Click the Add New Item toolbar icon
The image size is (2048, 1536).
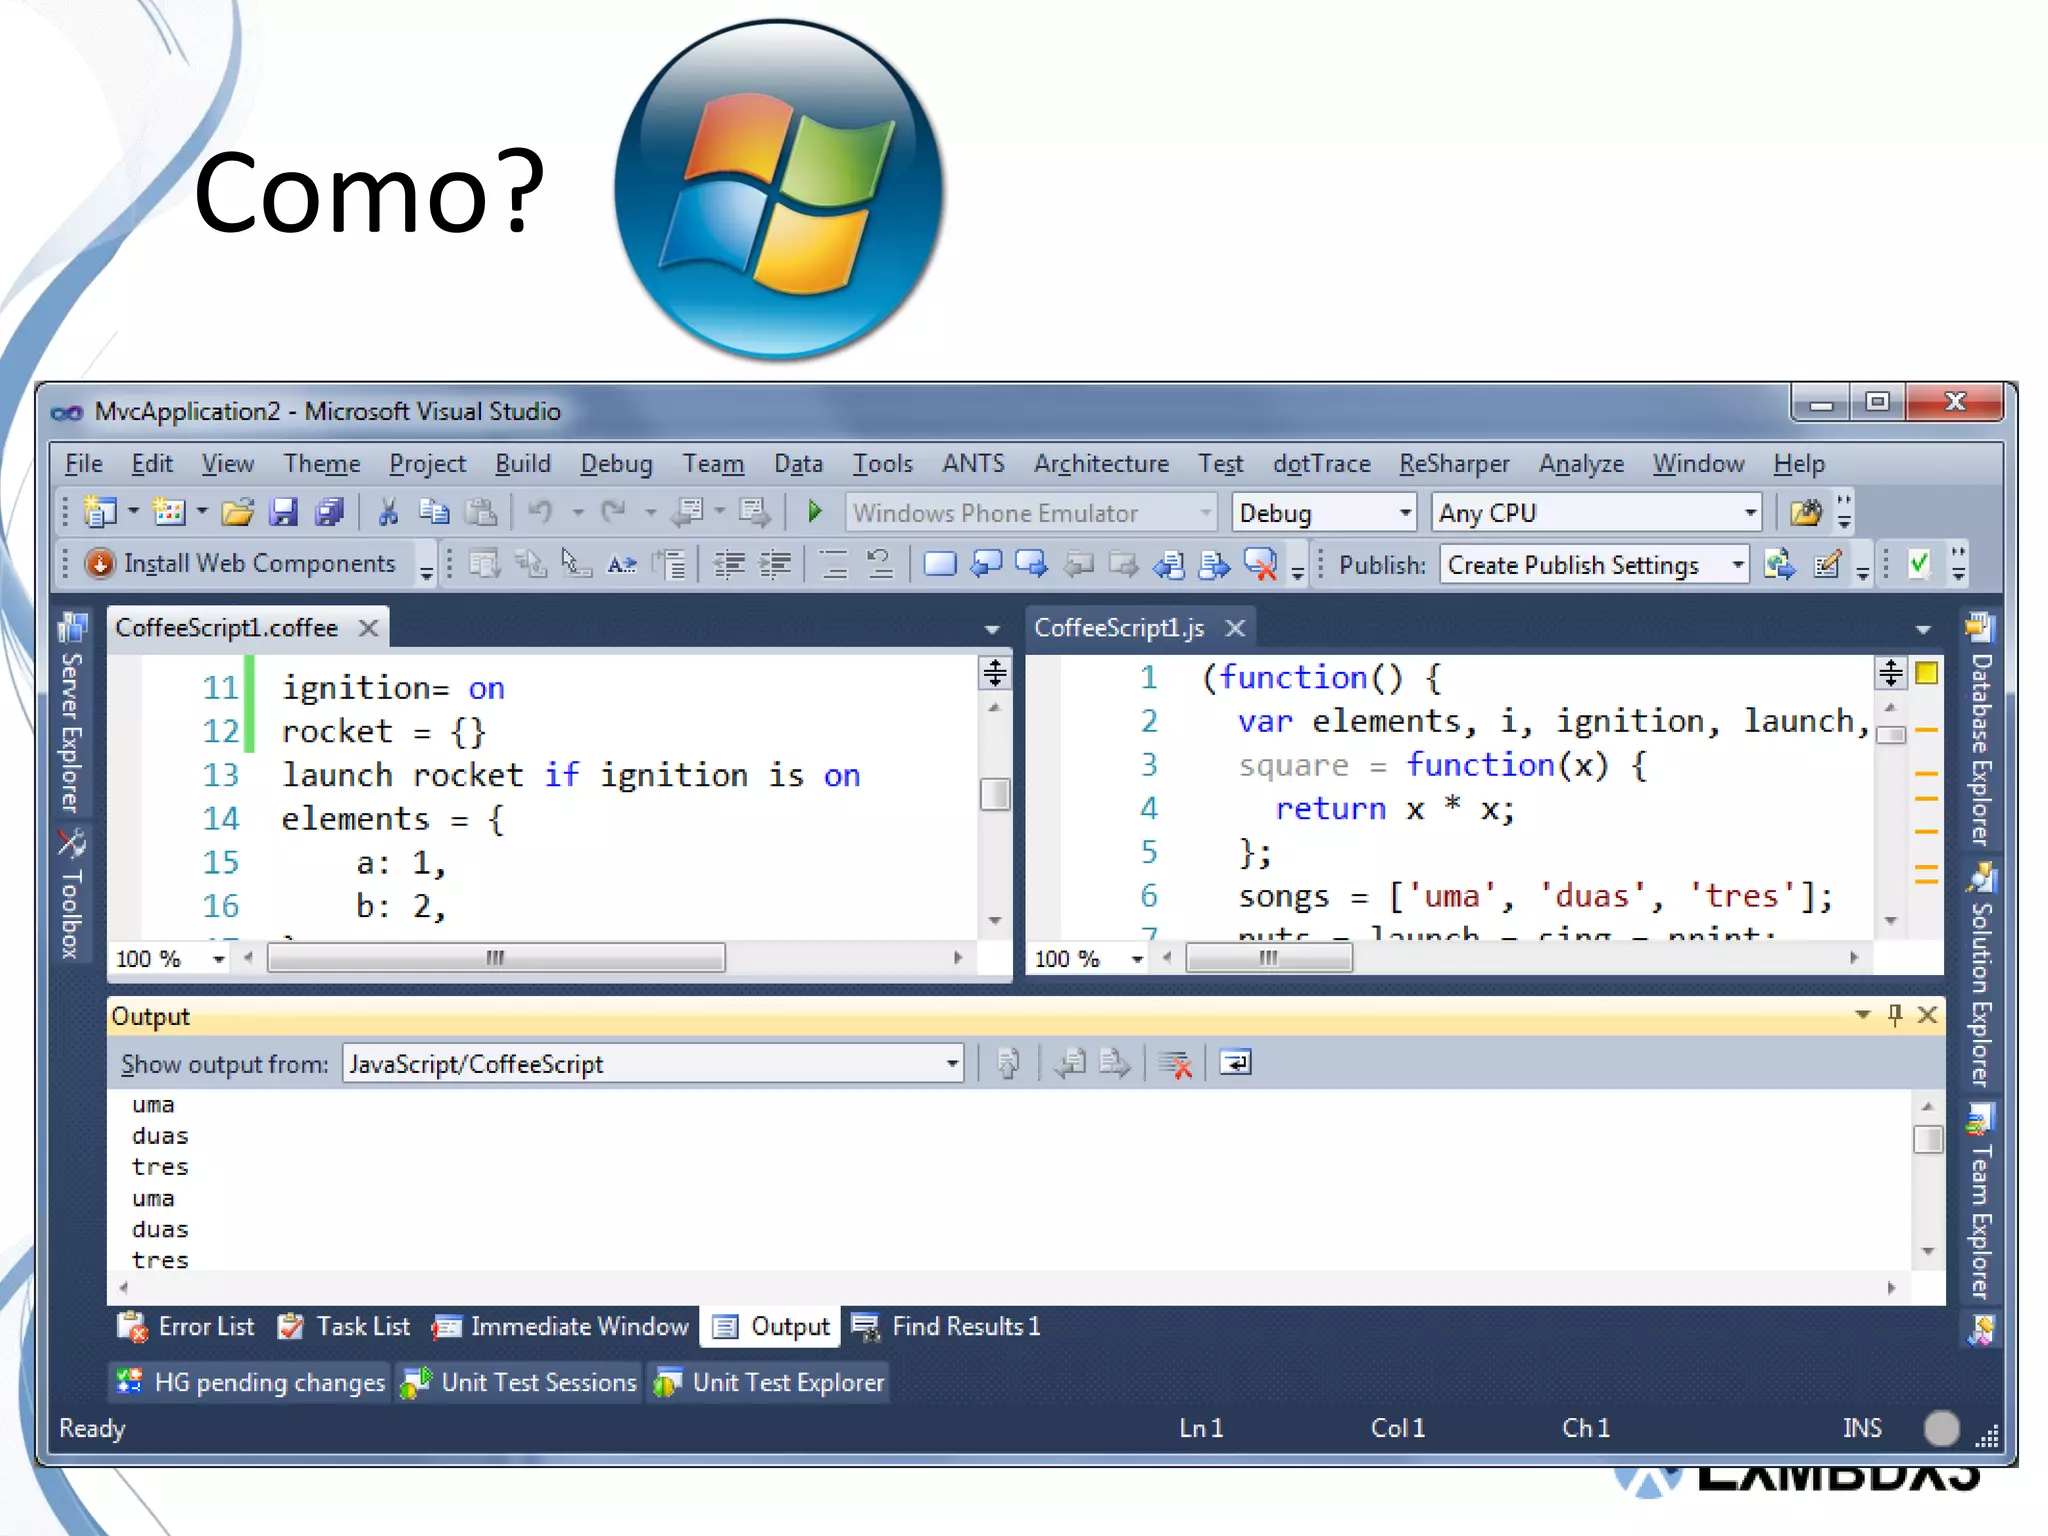168,512
